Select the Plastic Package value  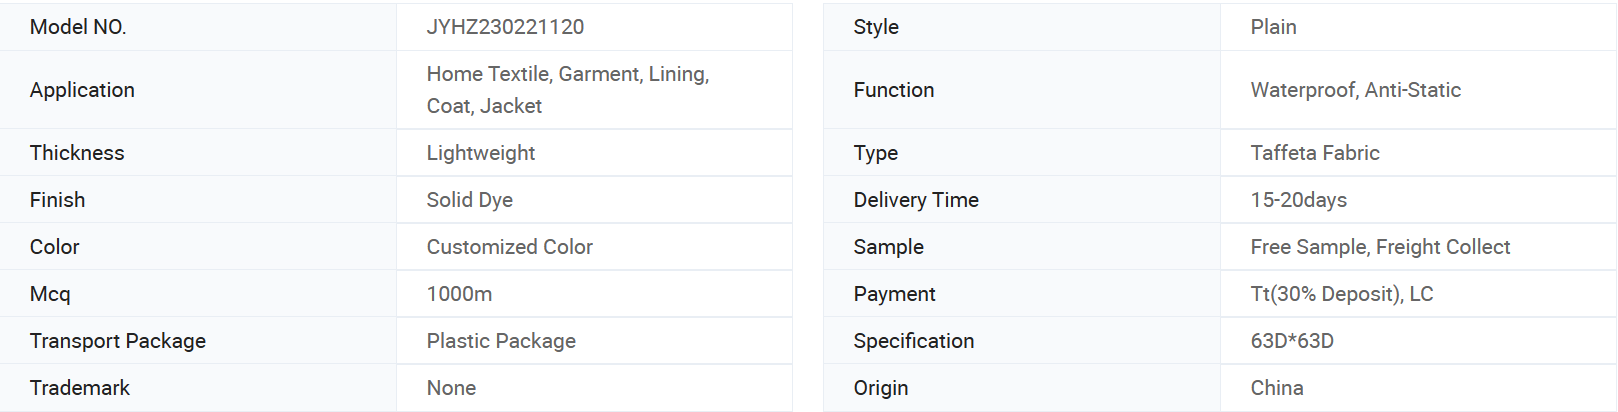point(501,341)
